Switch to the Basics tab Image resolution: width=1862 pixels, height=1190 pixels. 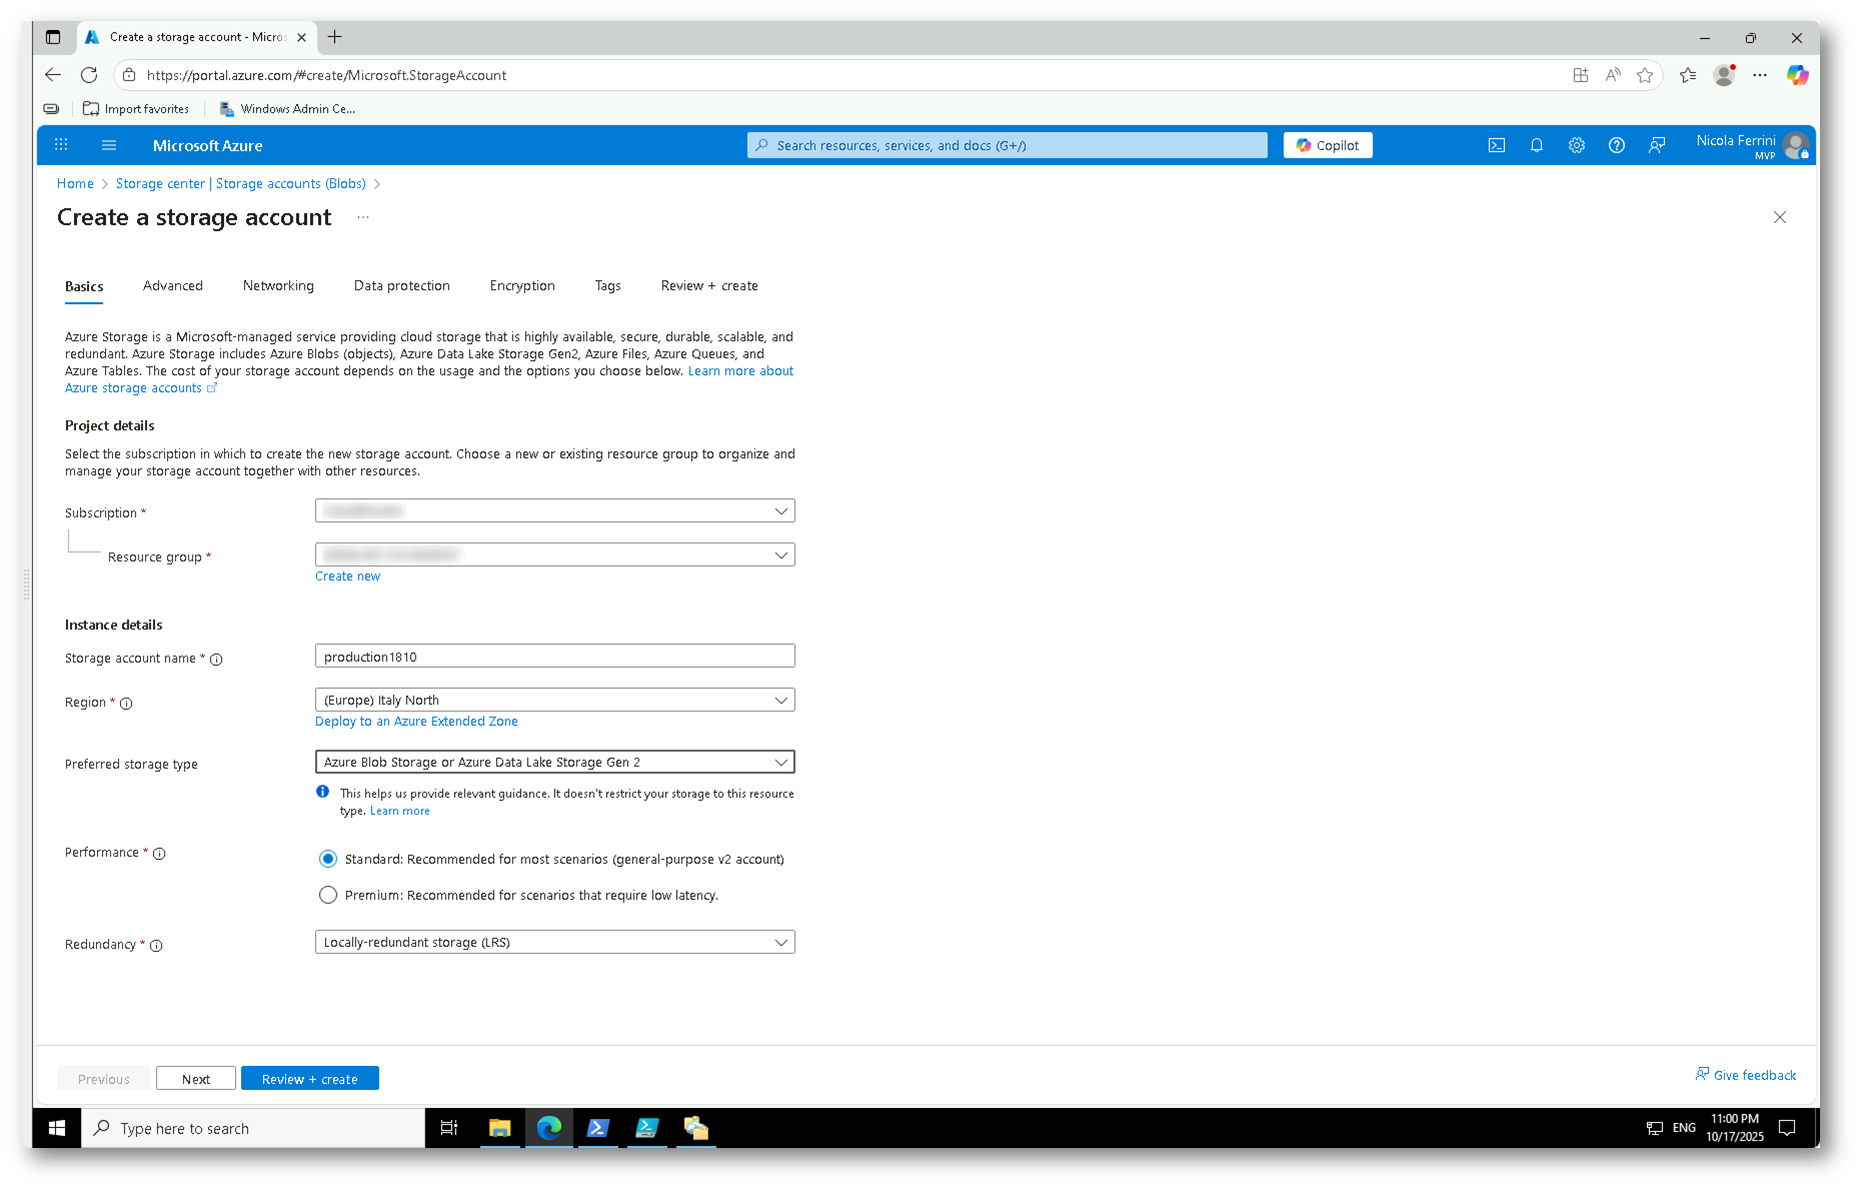coord(84,286)
